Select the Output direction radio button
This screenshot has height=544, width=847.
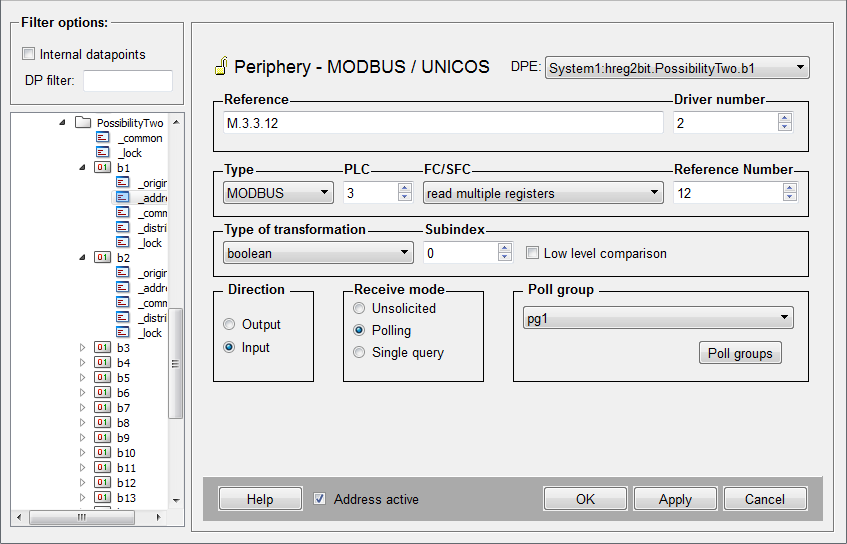230,324
